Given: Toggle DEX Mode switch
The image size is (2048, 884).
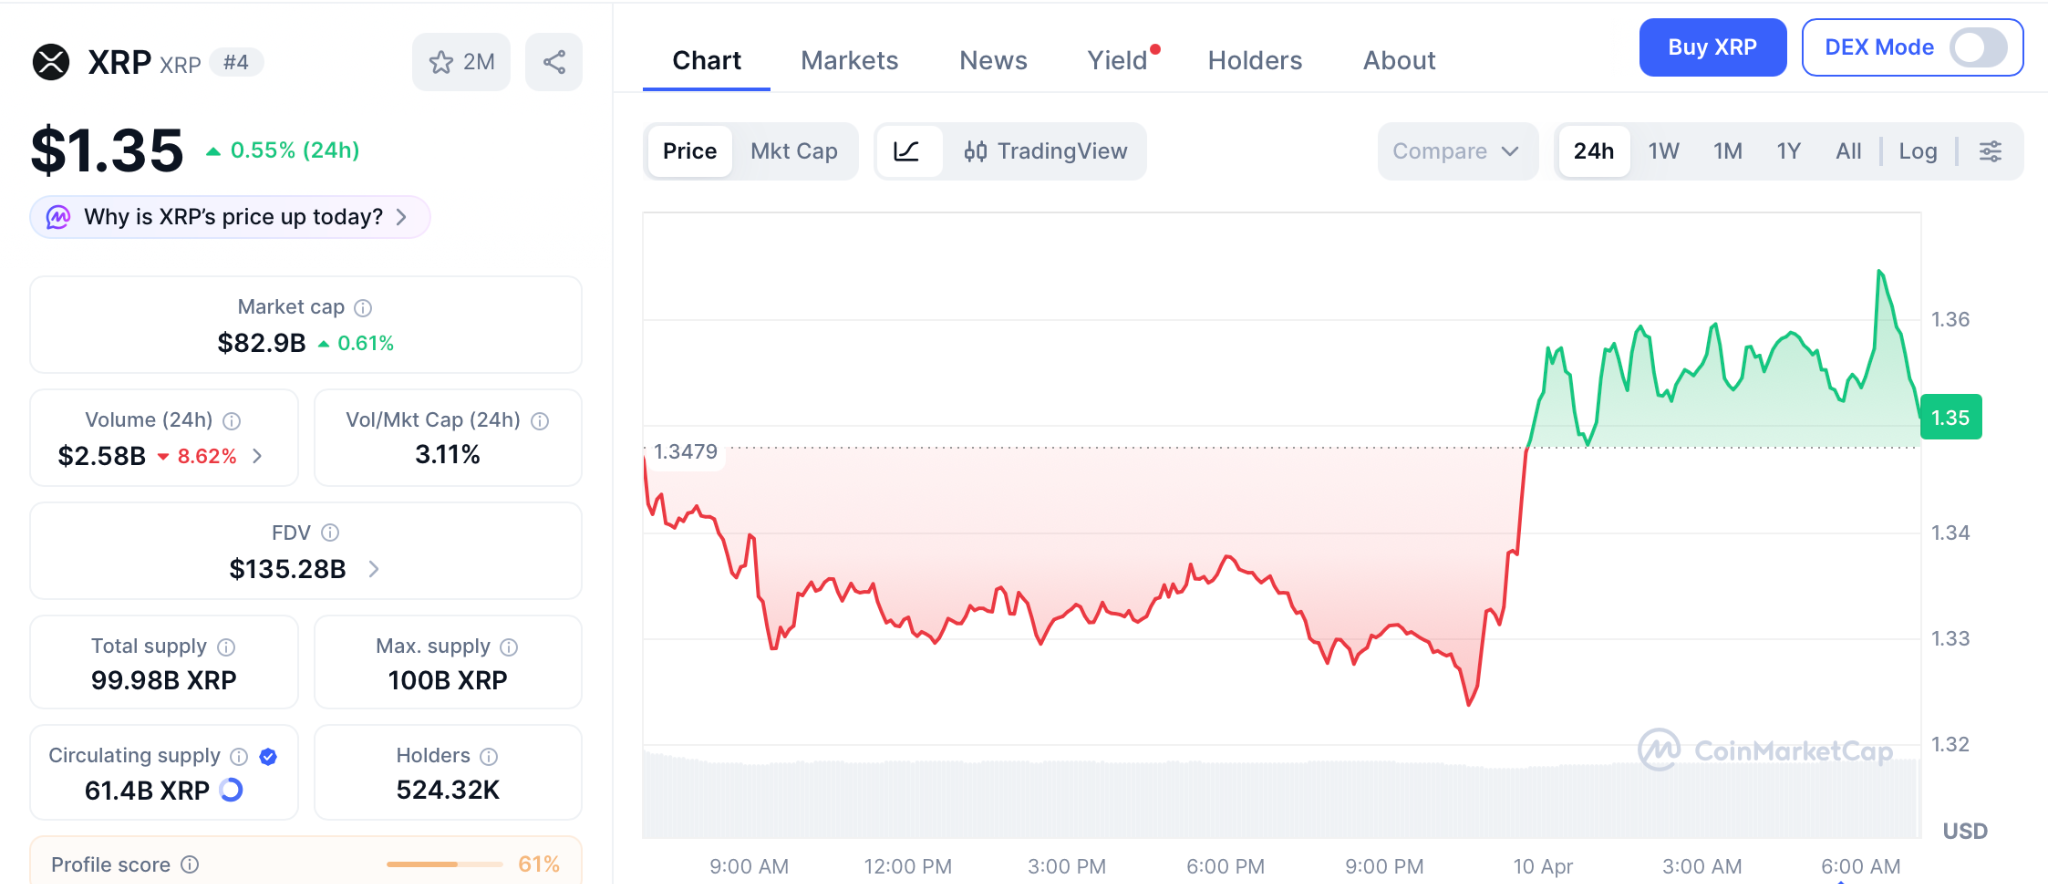Looking at the screenshot, I should point(1978,47).
